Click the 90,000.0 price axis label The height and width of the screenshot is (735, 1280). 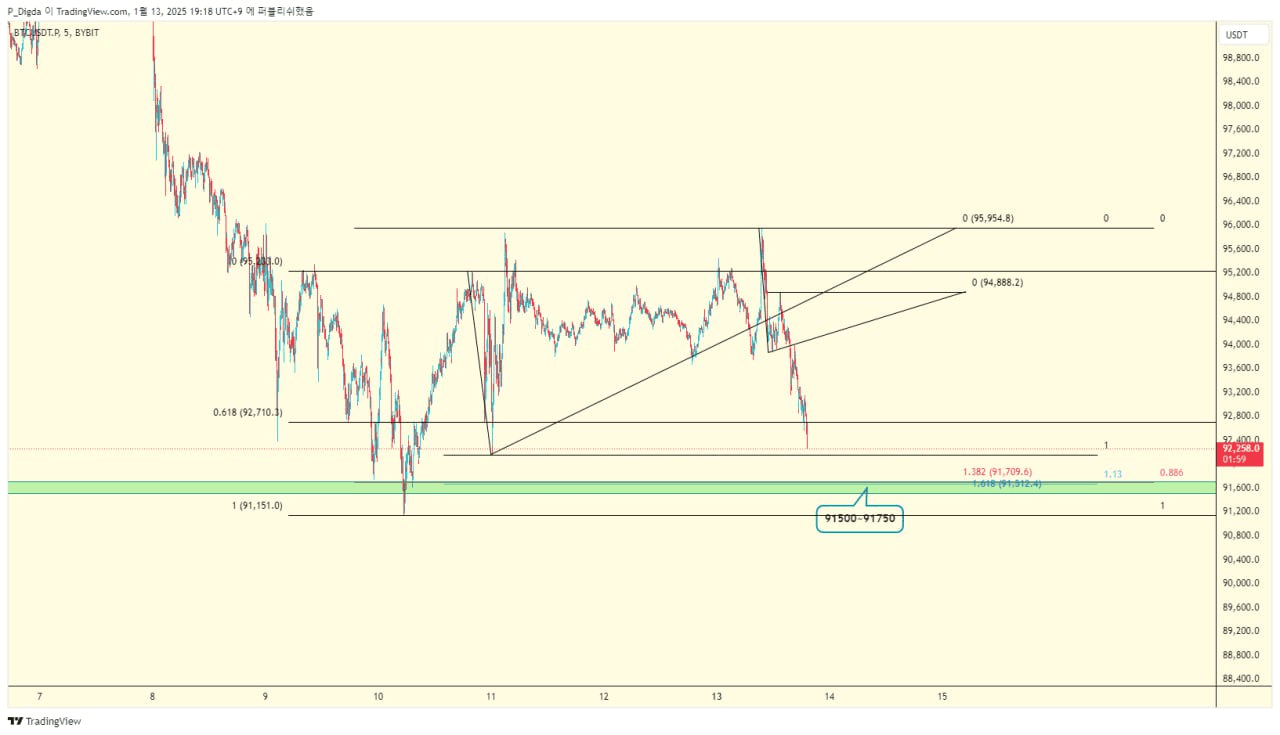tap(1240, 583)
